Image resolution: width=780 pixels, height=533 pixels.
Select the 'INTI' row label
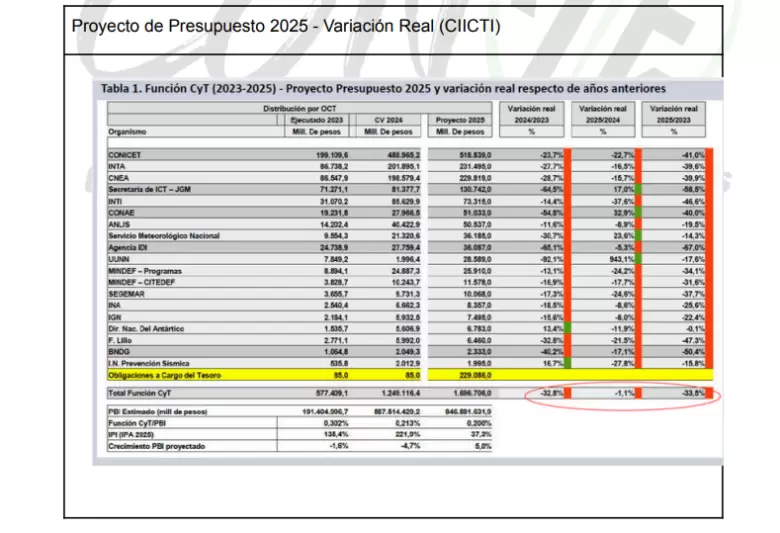pyautogui.click(x=115, y=201)
